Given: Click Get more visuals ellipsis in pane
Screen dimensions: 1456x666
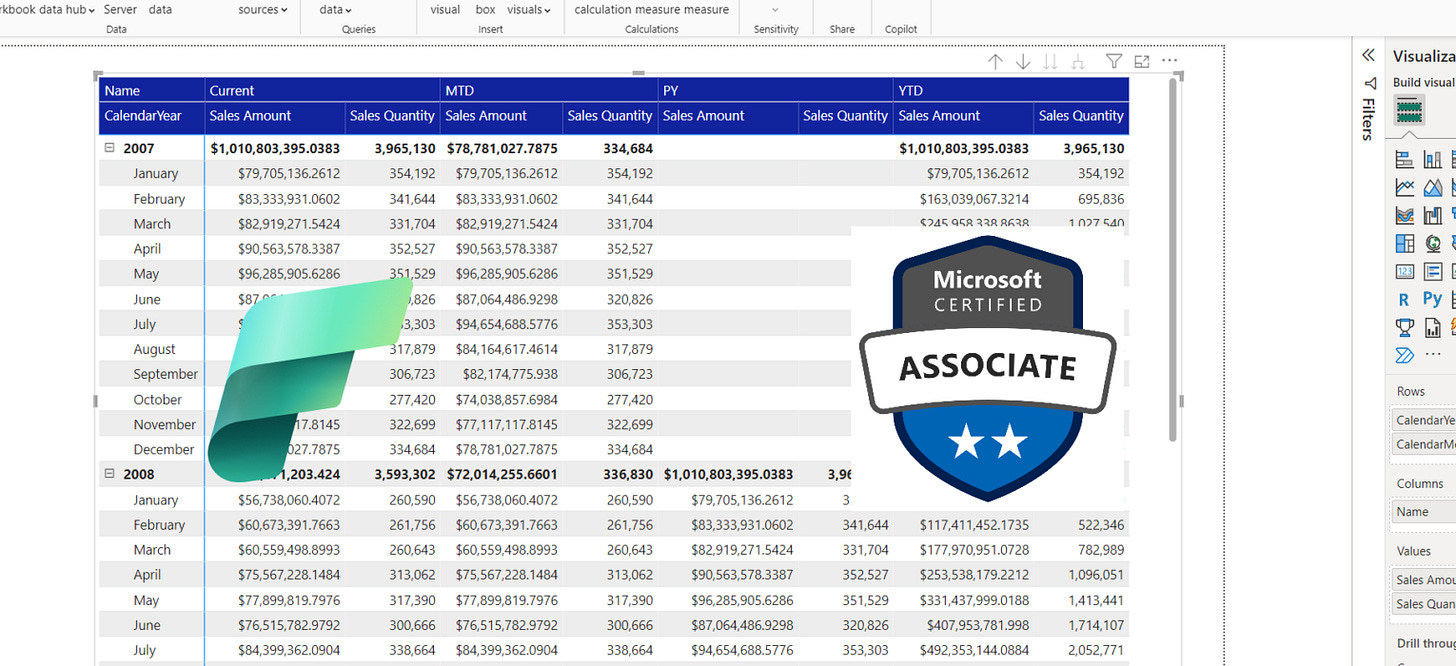Looking at the screenshot, I should click(x=1433, y=354).
